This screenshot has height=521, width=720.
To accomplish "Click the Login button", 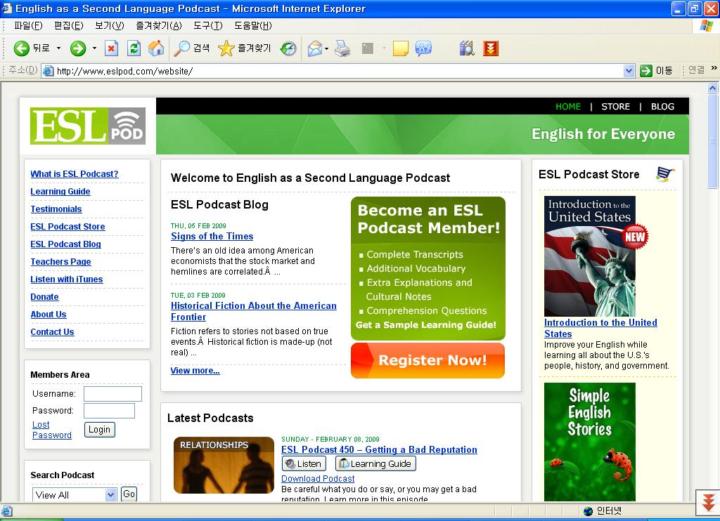I will [100, 430].
